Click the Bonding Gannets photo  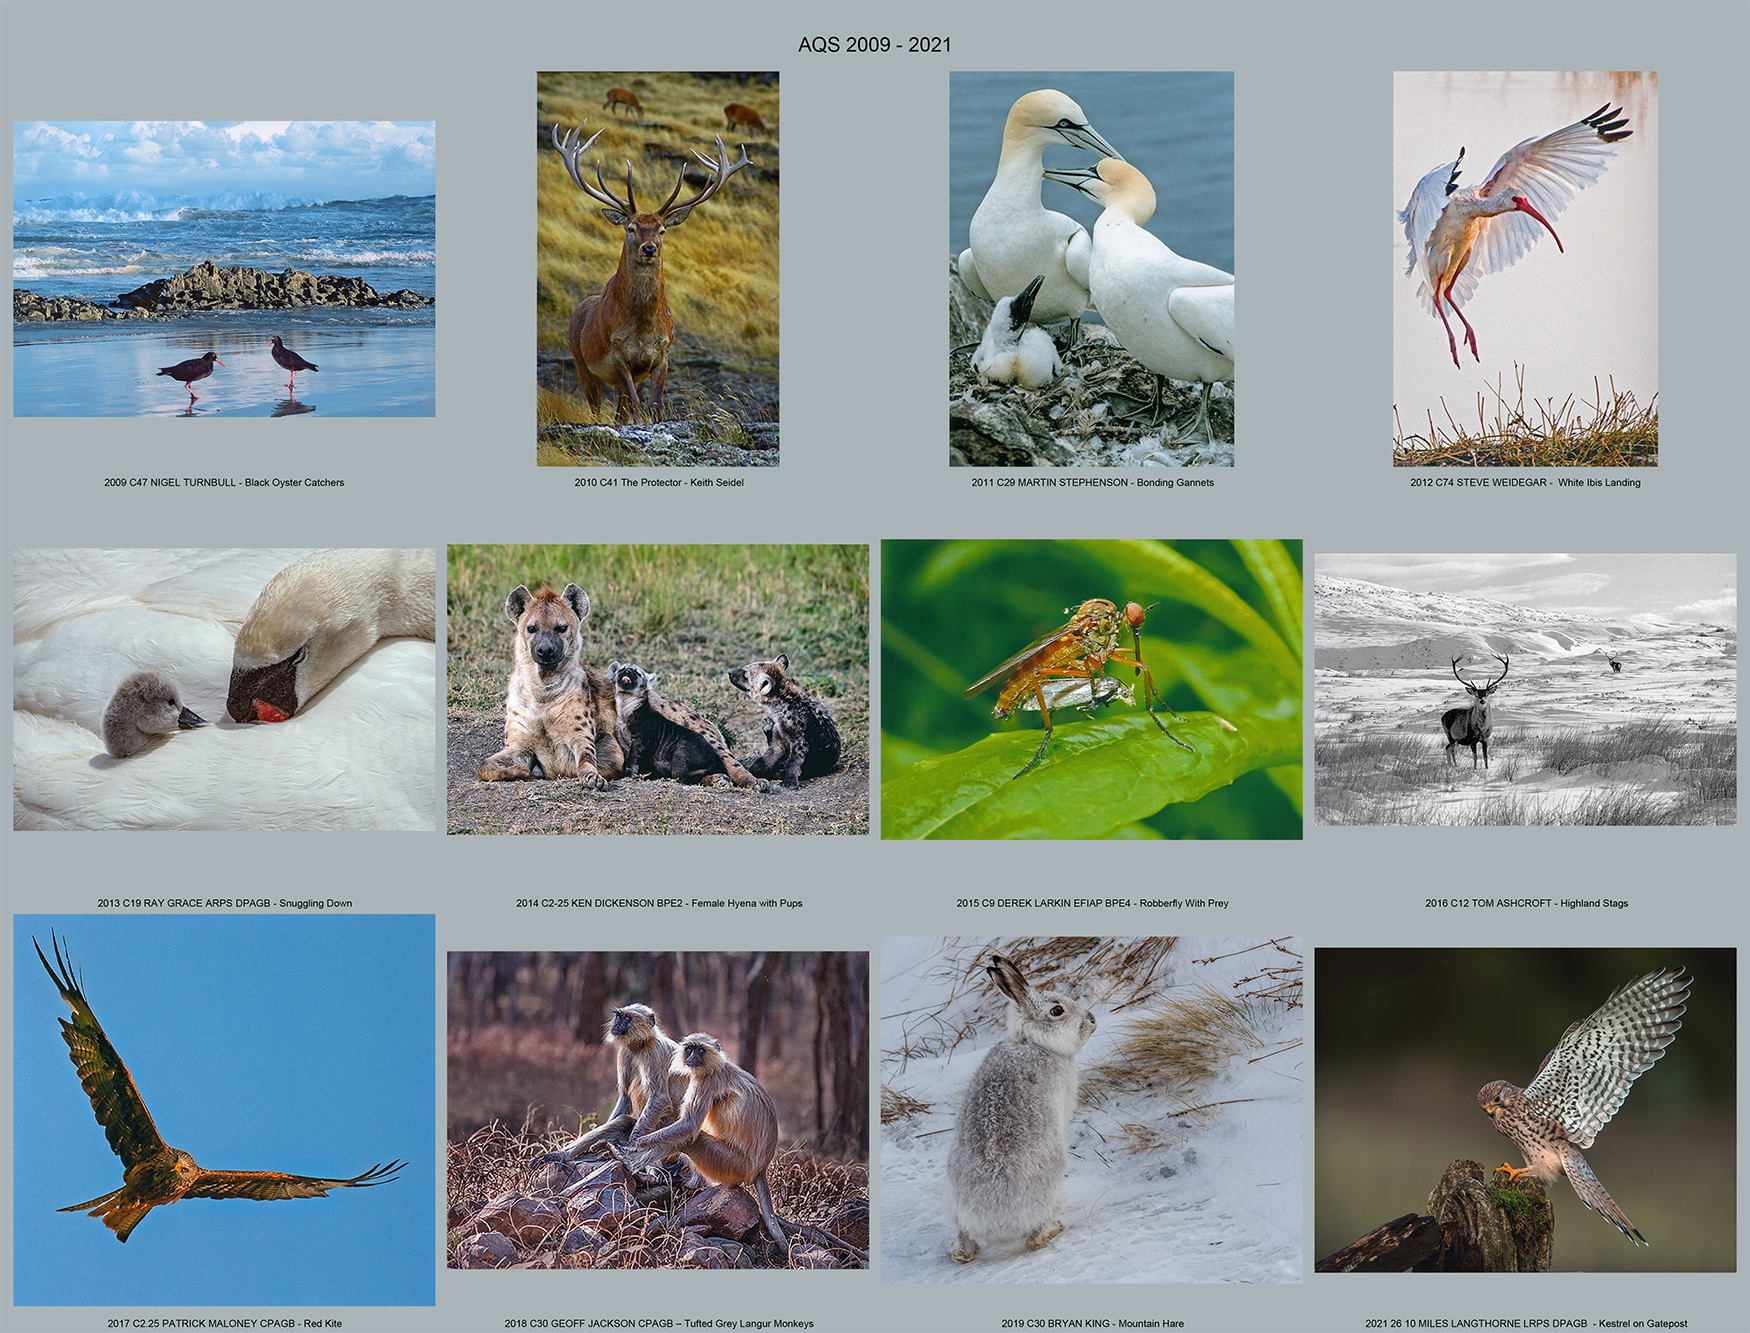point(1091,268)
